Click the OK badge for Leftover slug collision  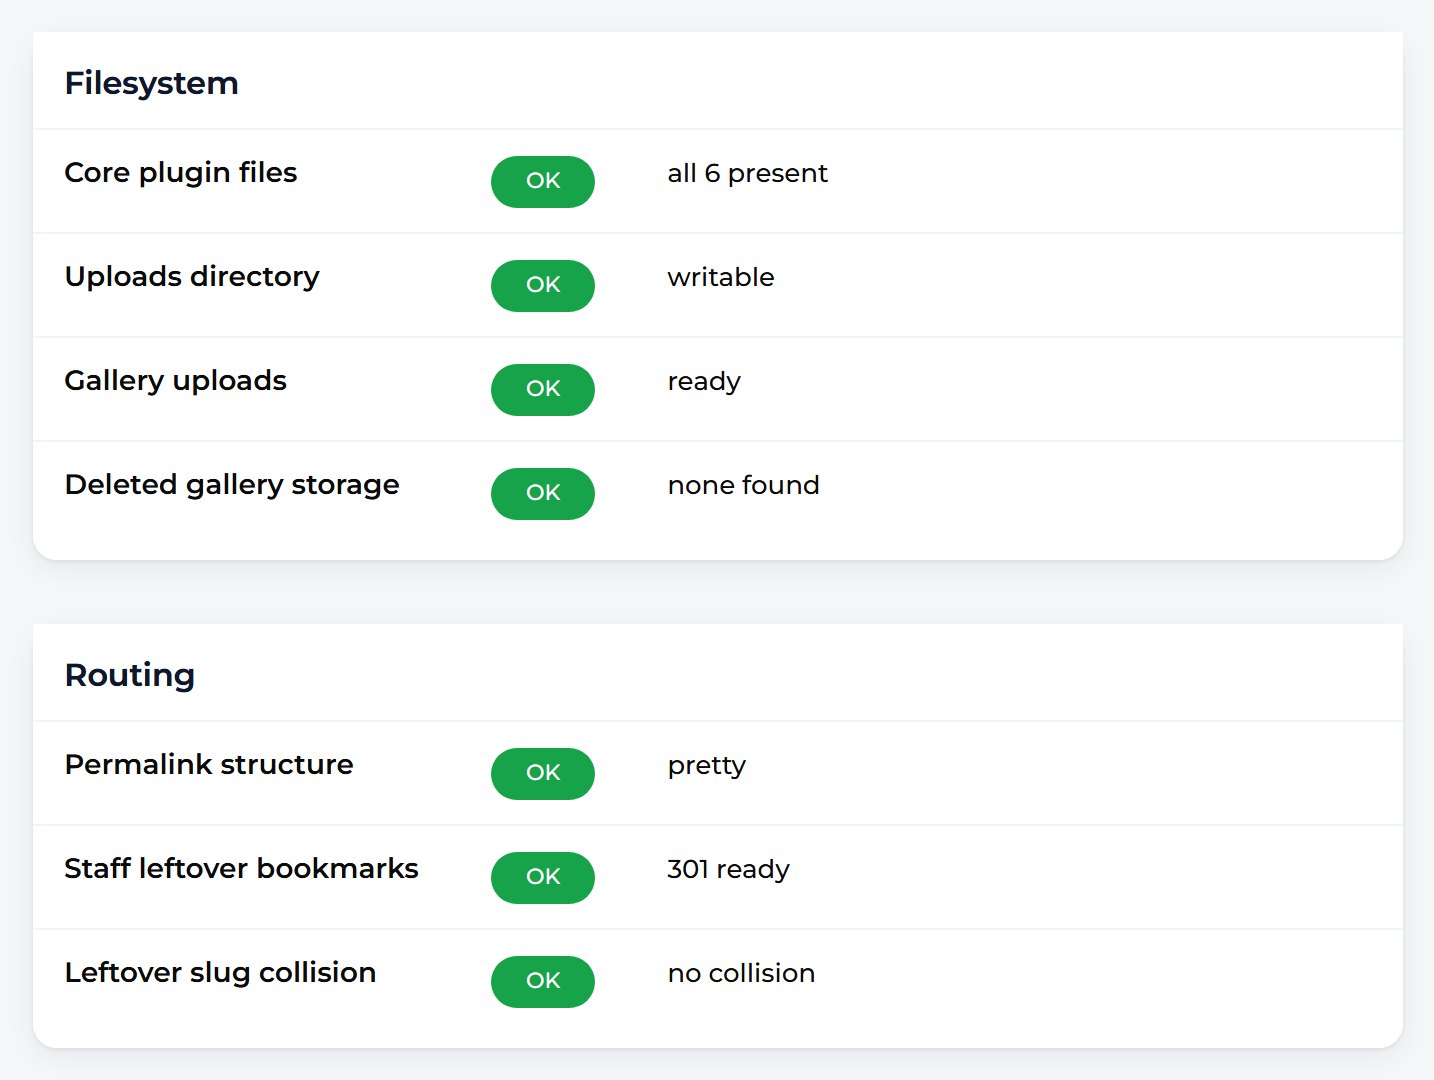coord(543,982)
